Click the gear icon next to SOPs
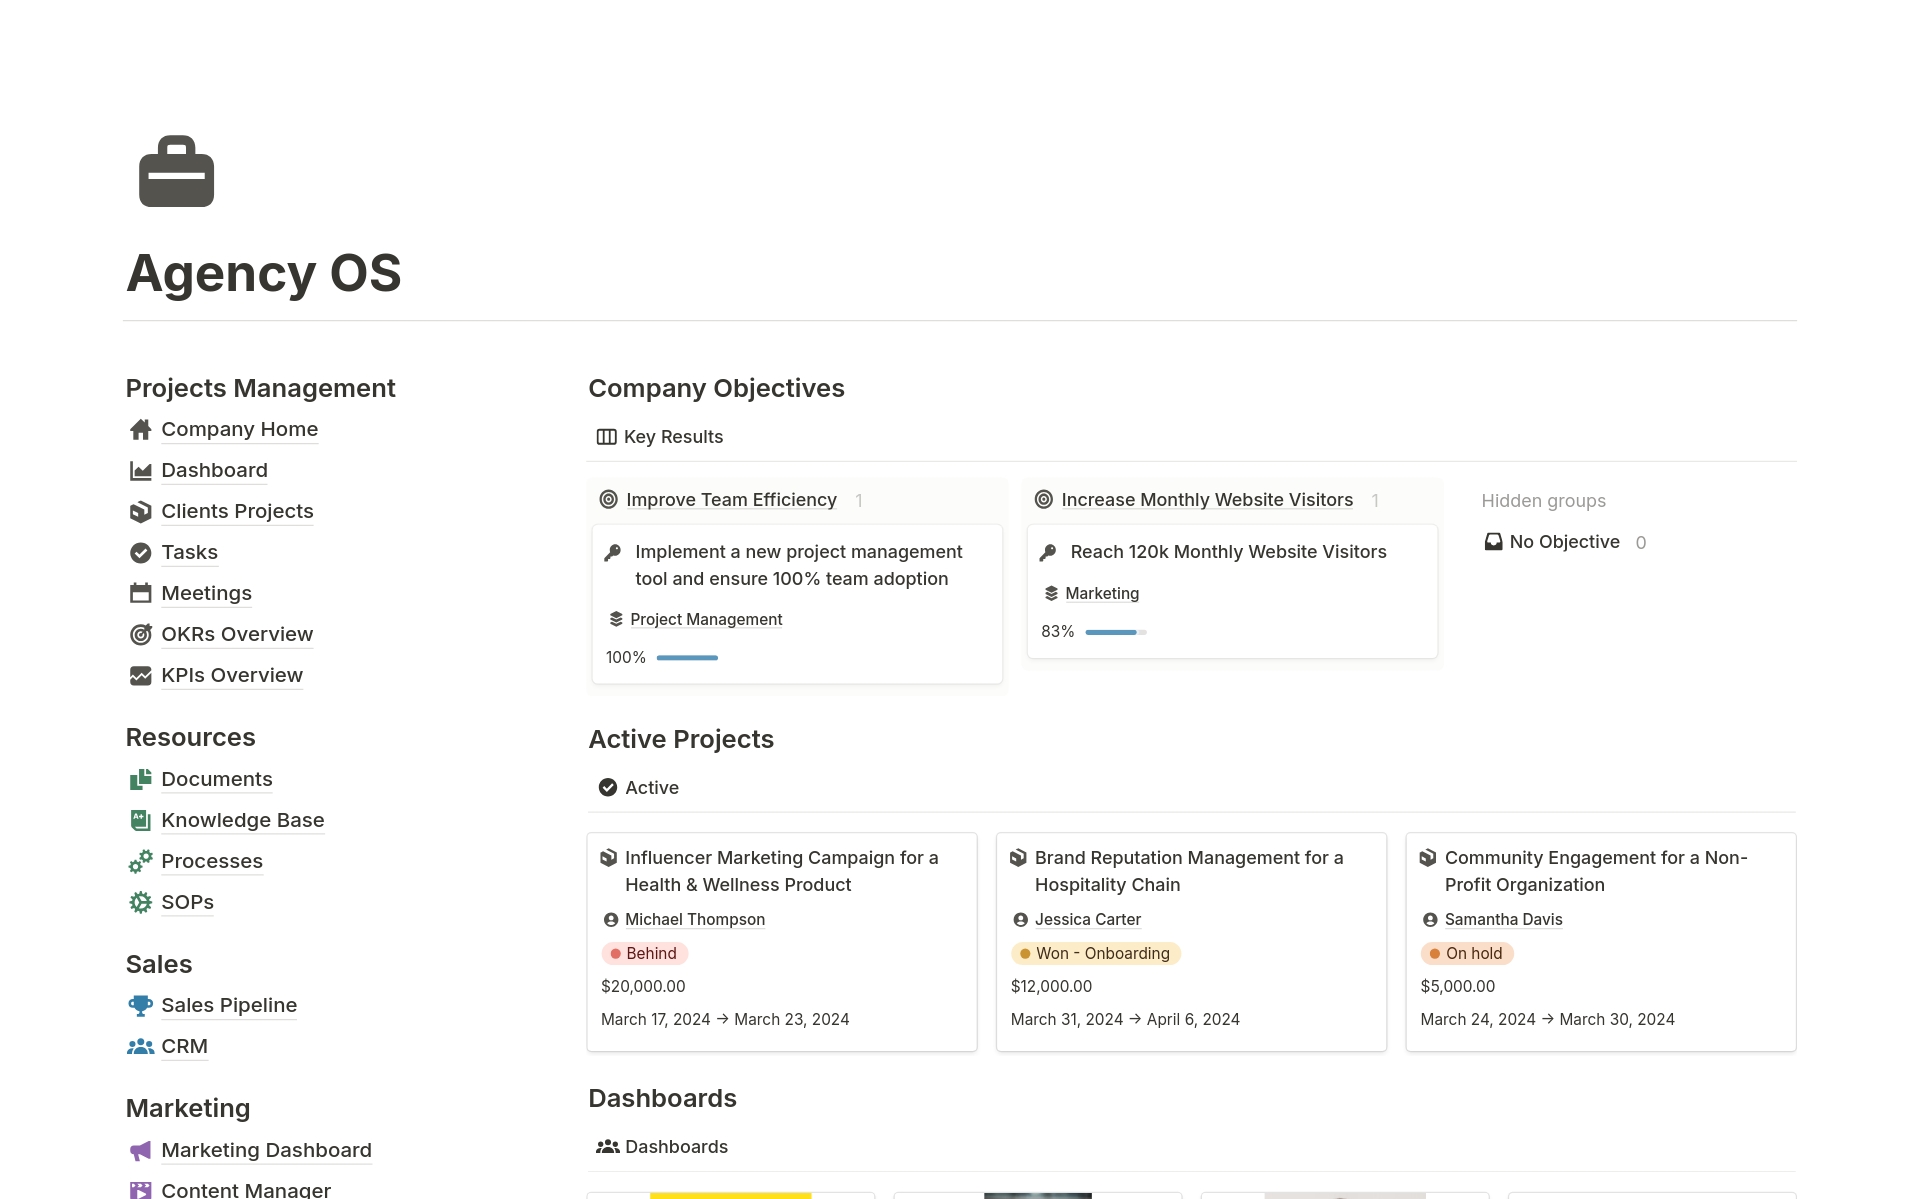 (141, 902)
